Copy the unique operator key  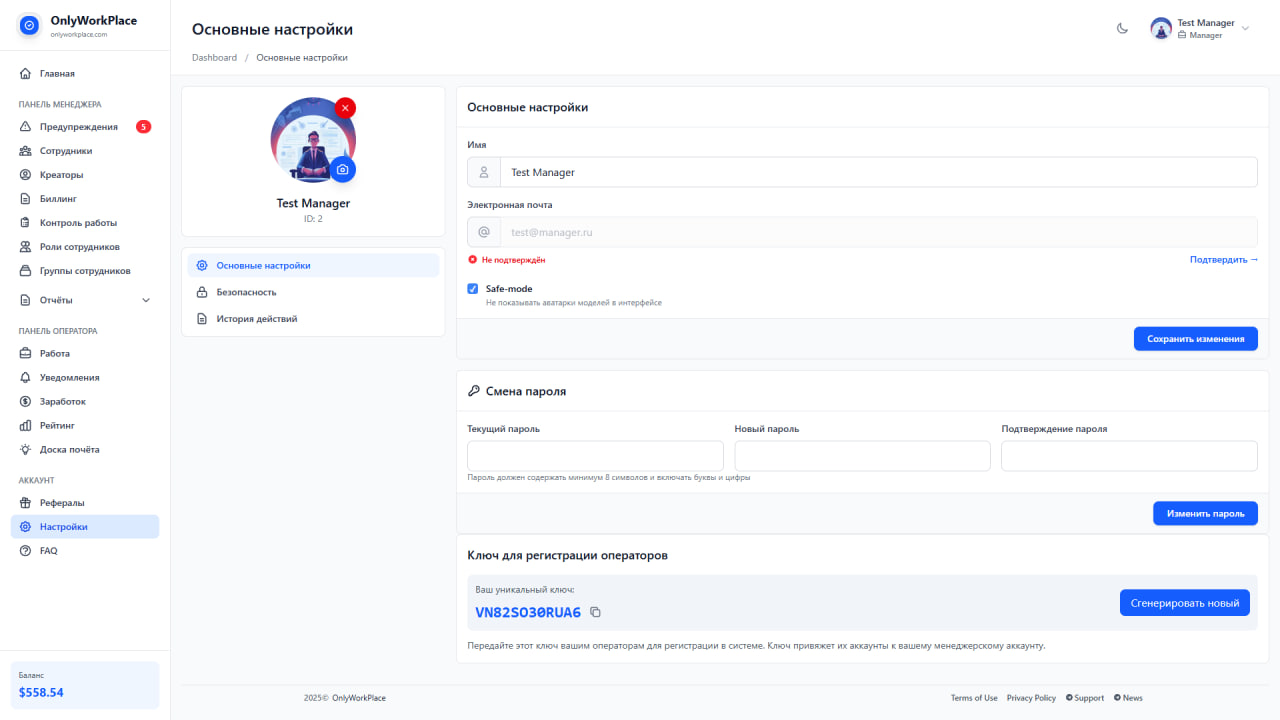tap(595, 611)
